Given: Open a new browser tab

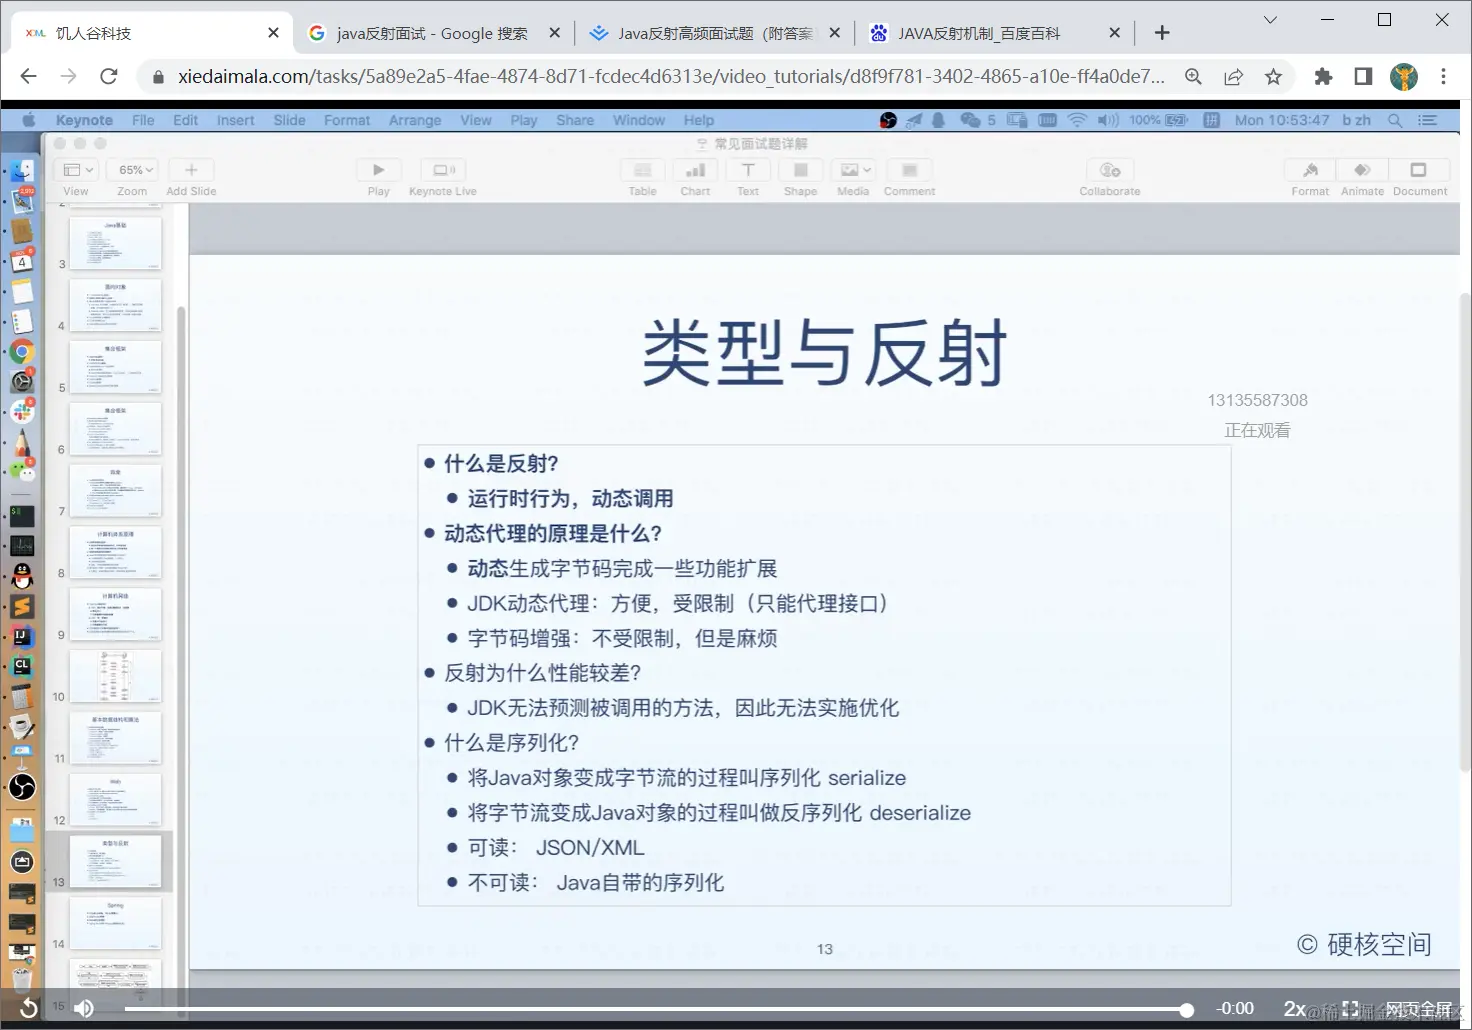Looking at the screenshot, I should coord(1162,33).
